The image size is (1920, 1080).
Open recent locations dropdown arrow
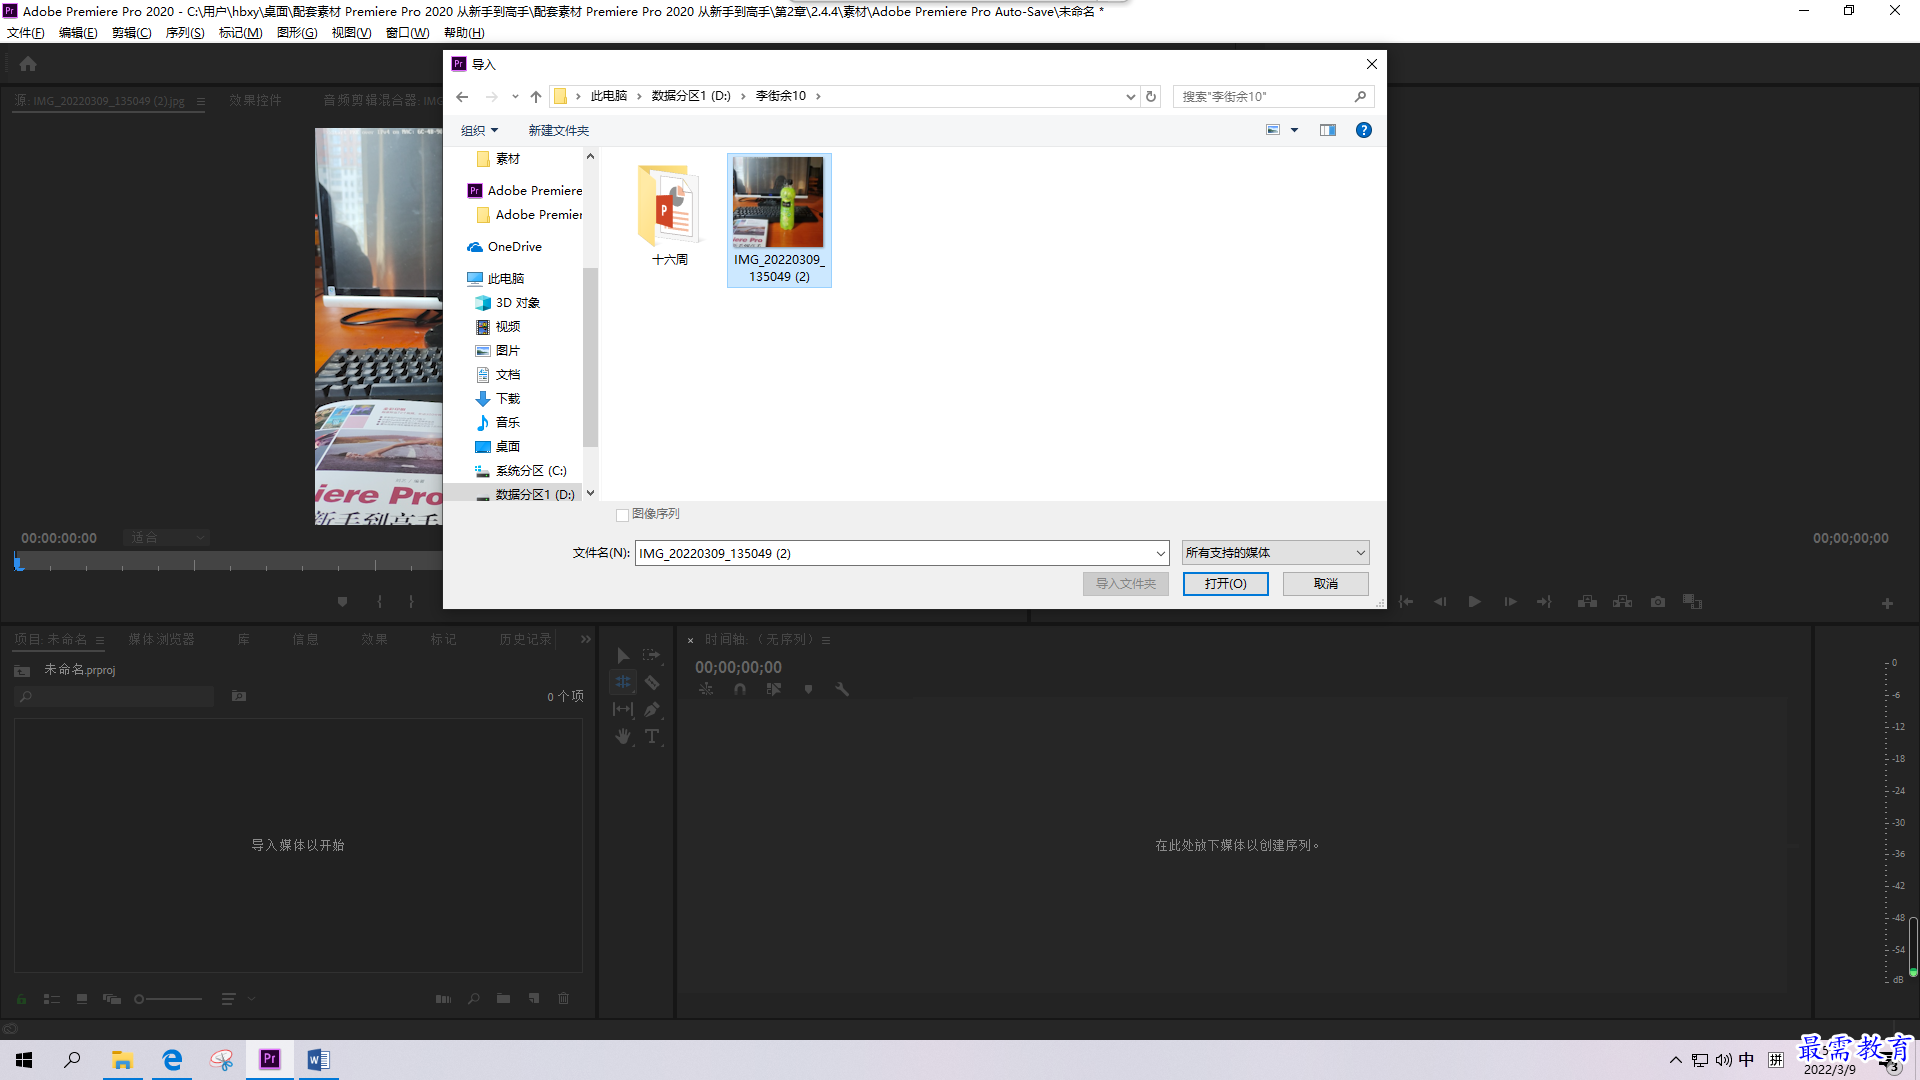pyautogui.click(x=515, y=97)
